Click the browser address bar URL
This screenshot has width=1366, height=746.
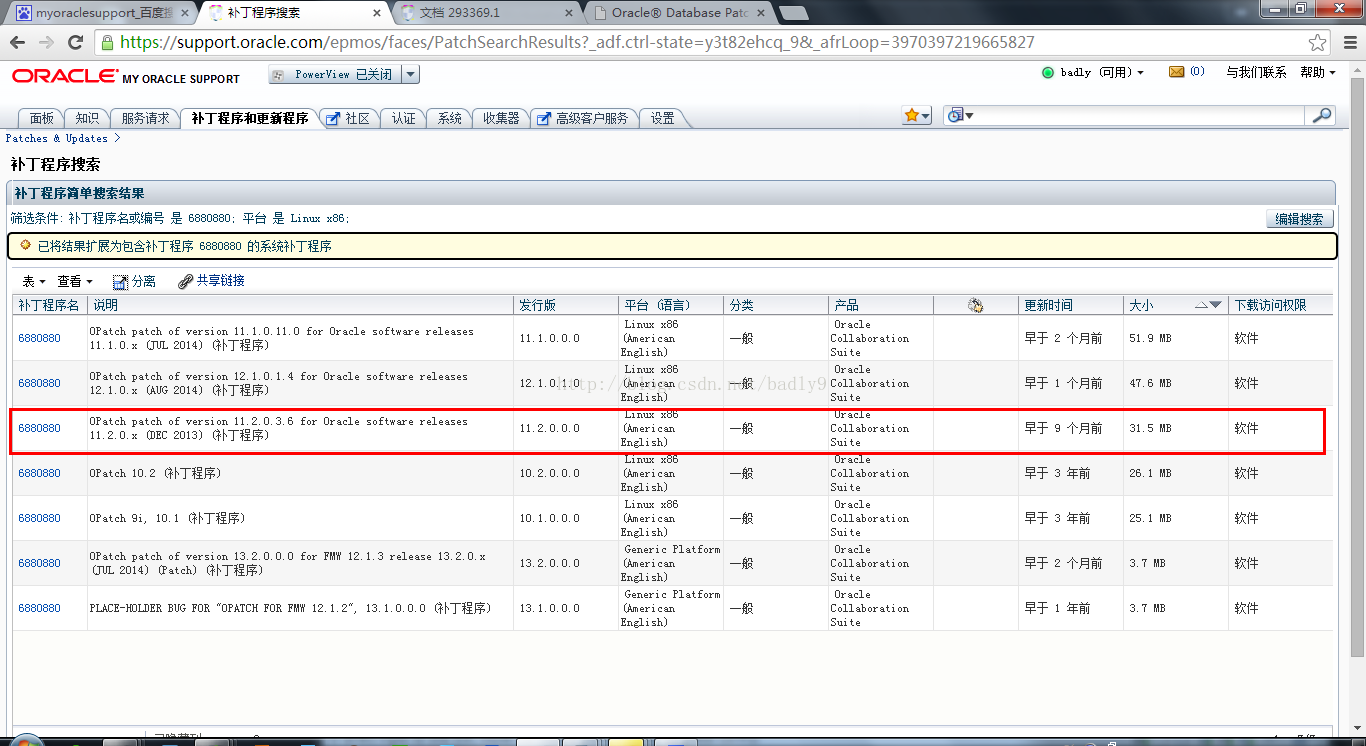tap(577, 43)
